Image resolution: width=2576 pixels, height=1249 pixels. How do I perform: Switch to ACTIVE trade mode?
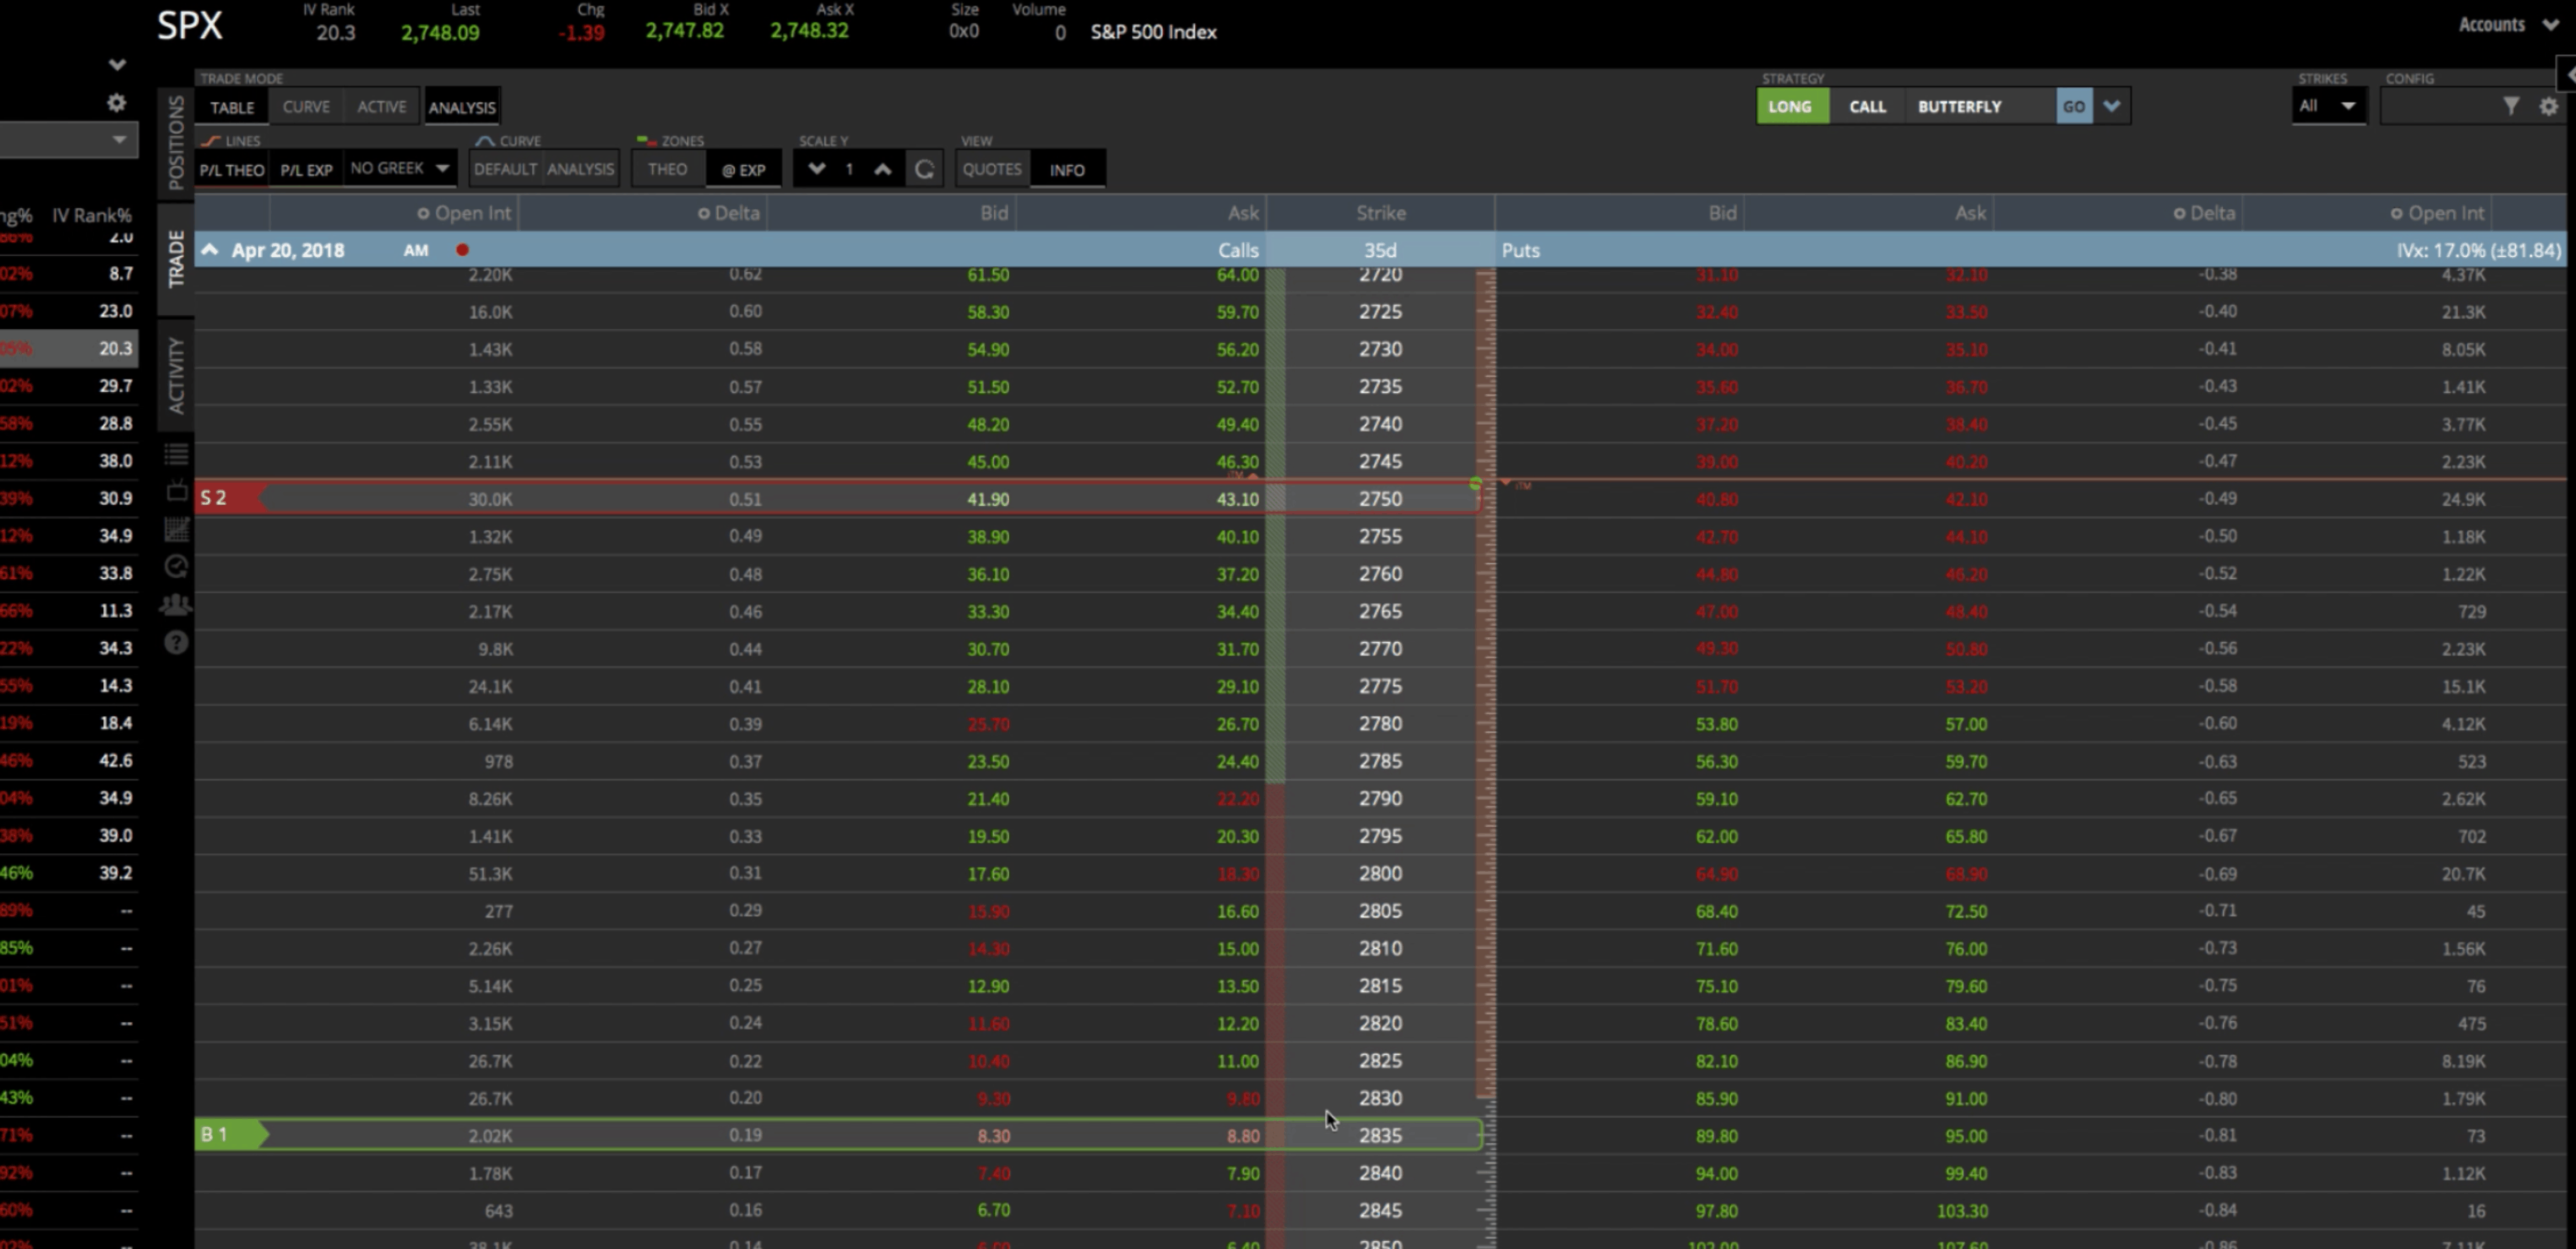tap(382, 107)
